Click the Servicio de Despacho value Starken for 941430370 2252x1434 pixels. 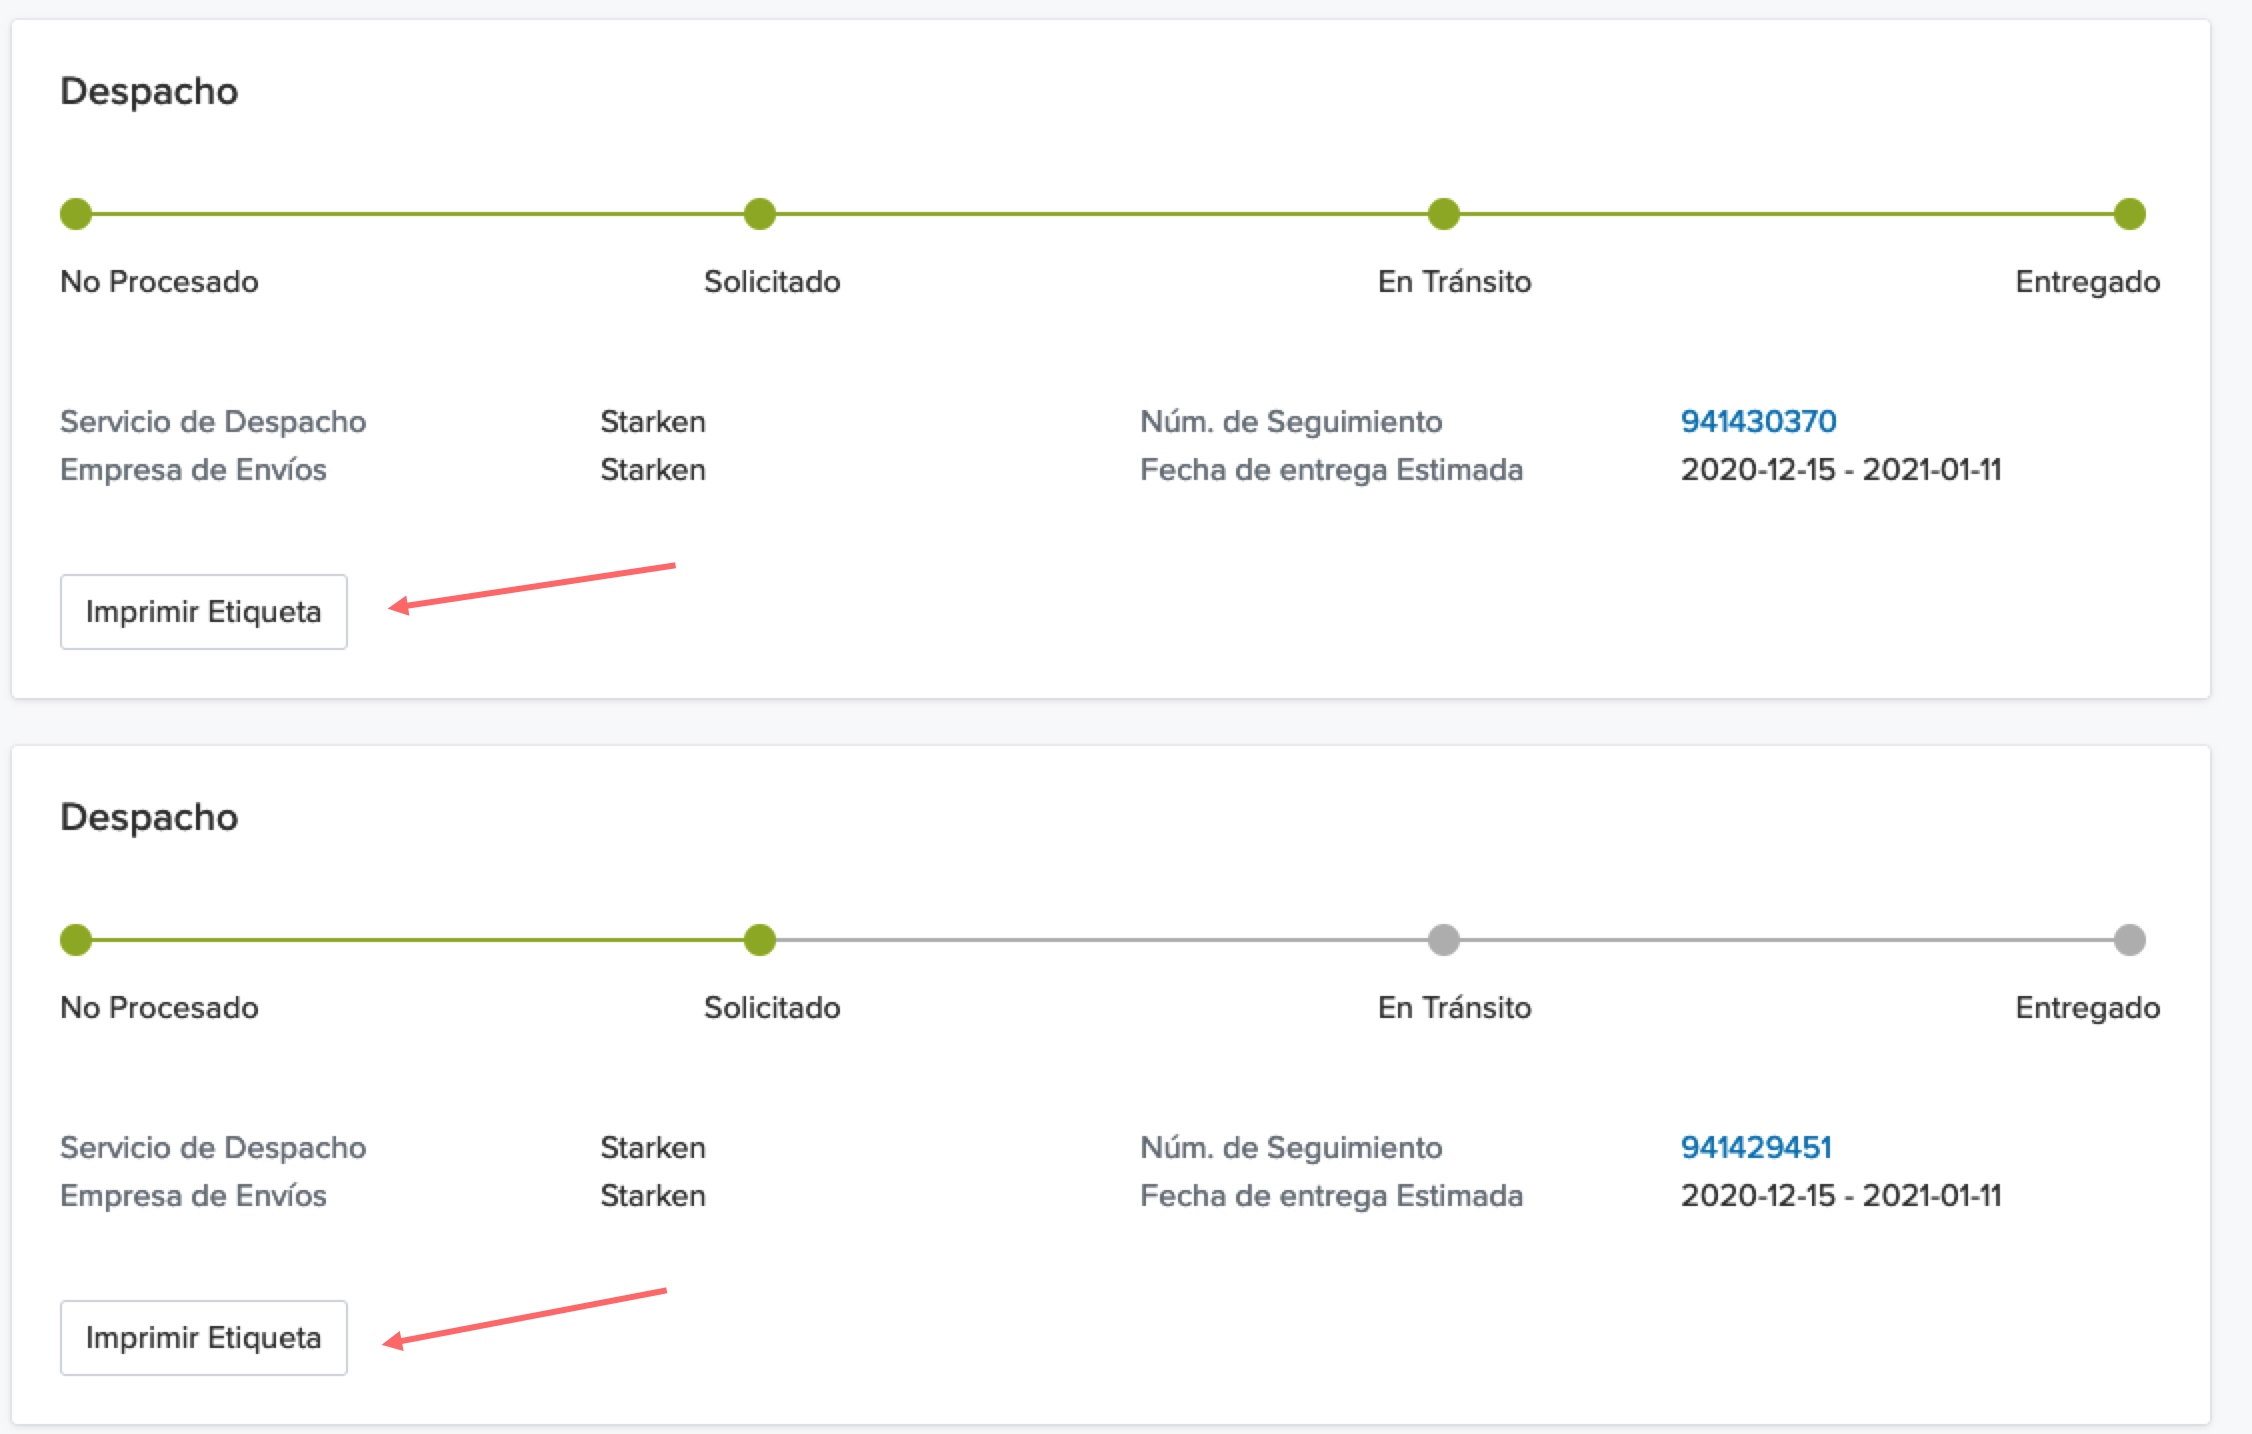(x=653, y=422)
